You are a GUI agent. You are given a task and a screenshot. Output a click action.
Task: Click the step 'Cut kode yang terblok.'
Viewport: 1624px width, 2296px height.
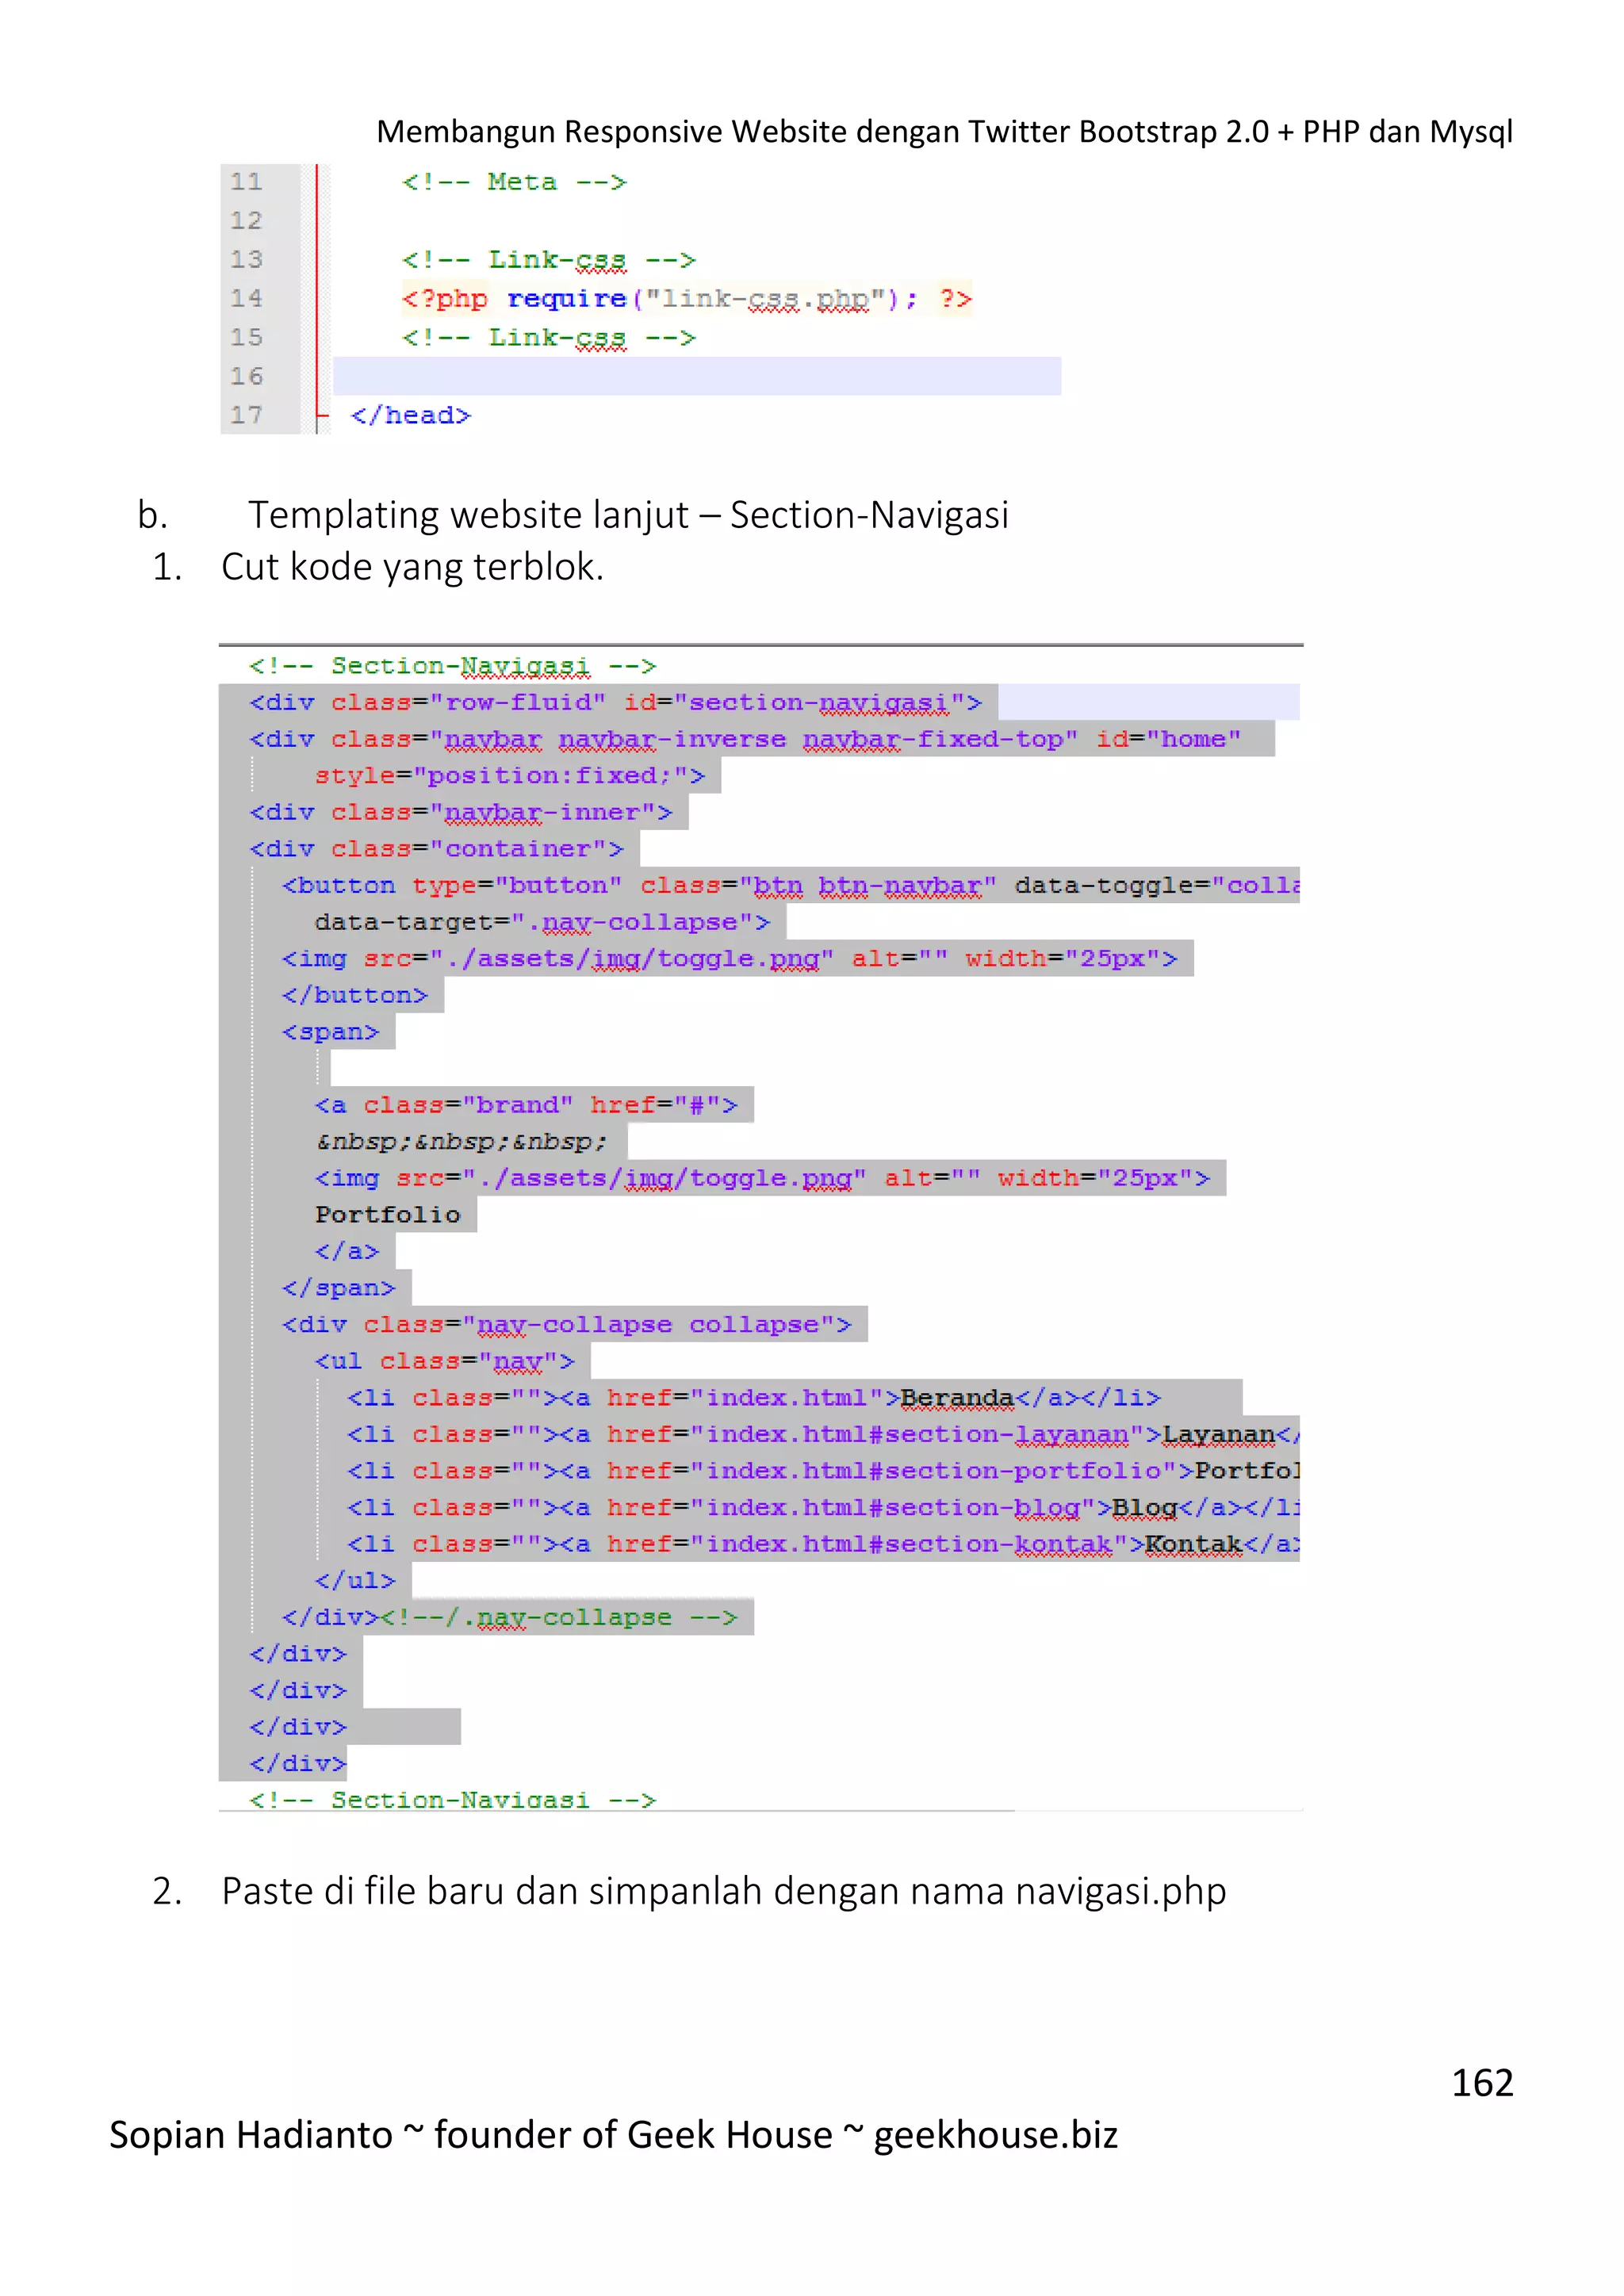[412, 567]
